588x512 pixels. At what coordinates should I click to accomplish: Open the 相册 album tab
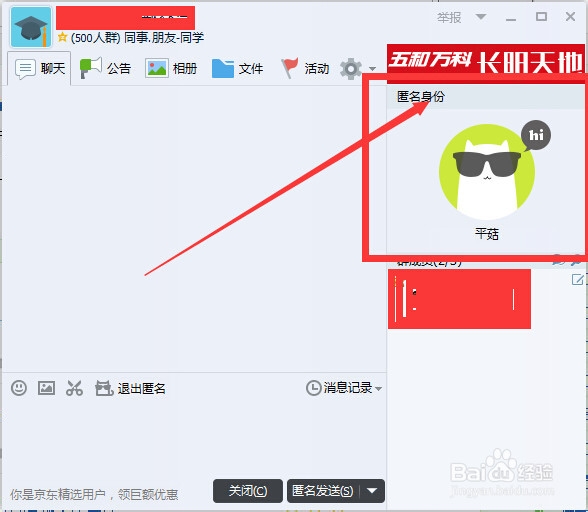click(171, 69)
